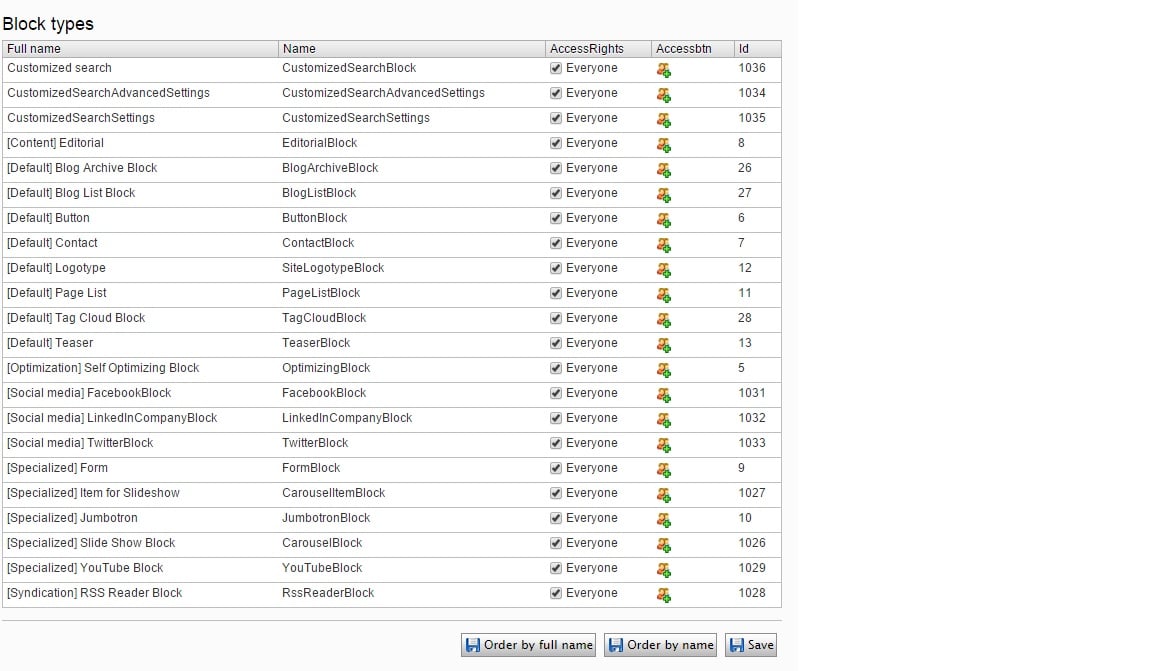
Task: Toggle Everyone checkbox for TeaserBlock
Action: coord(555,343)
